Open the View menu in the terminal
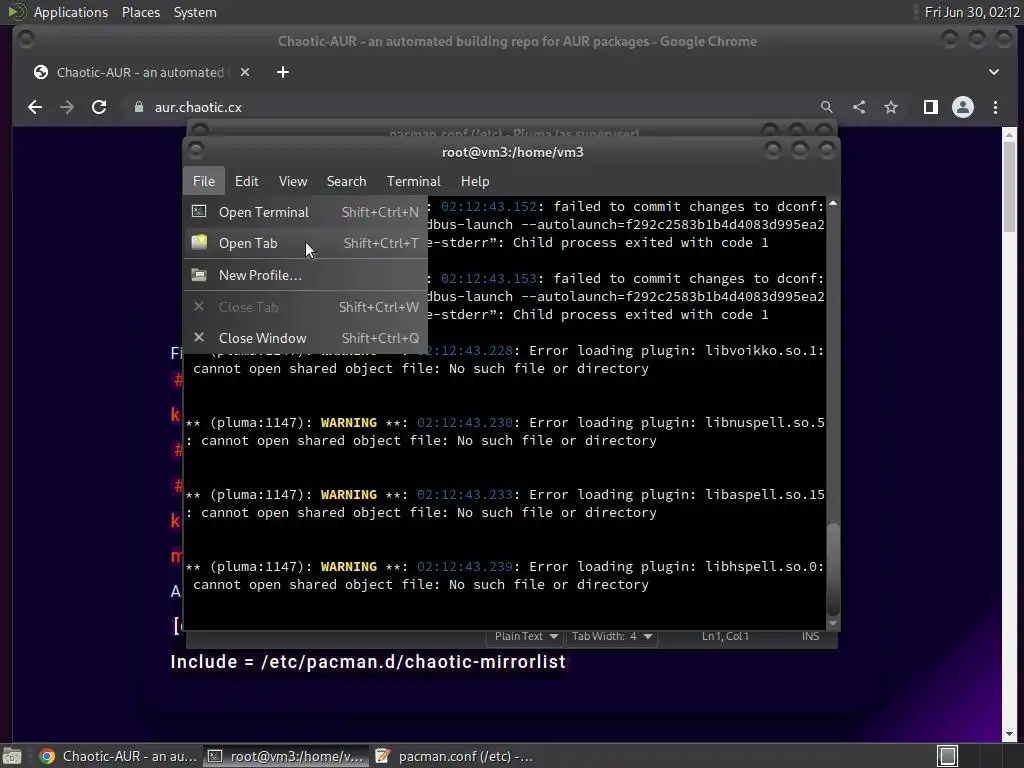 pos(293,182)
